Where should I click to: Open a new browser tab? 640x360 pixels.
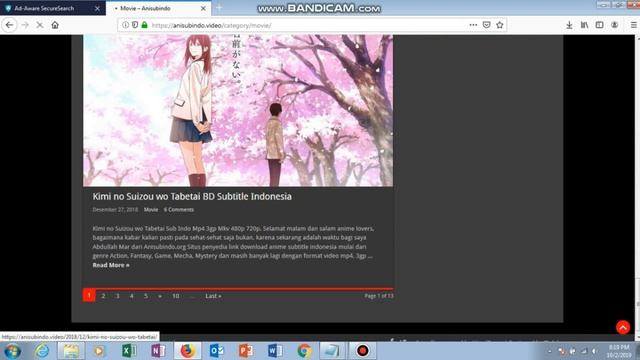coord(219,8)
